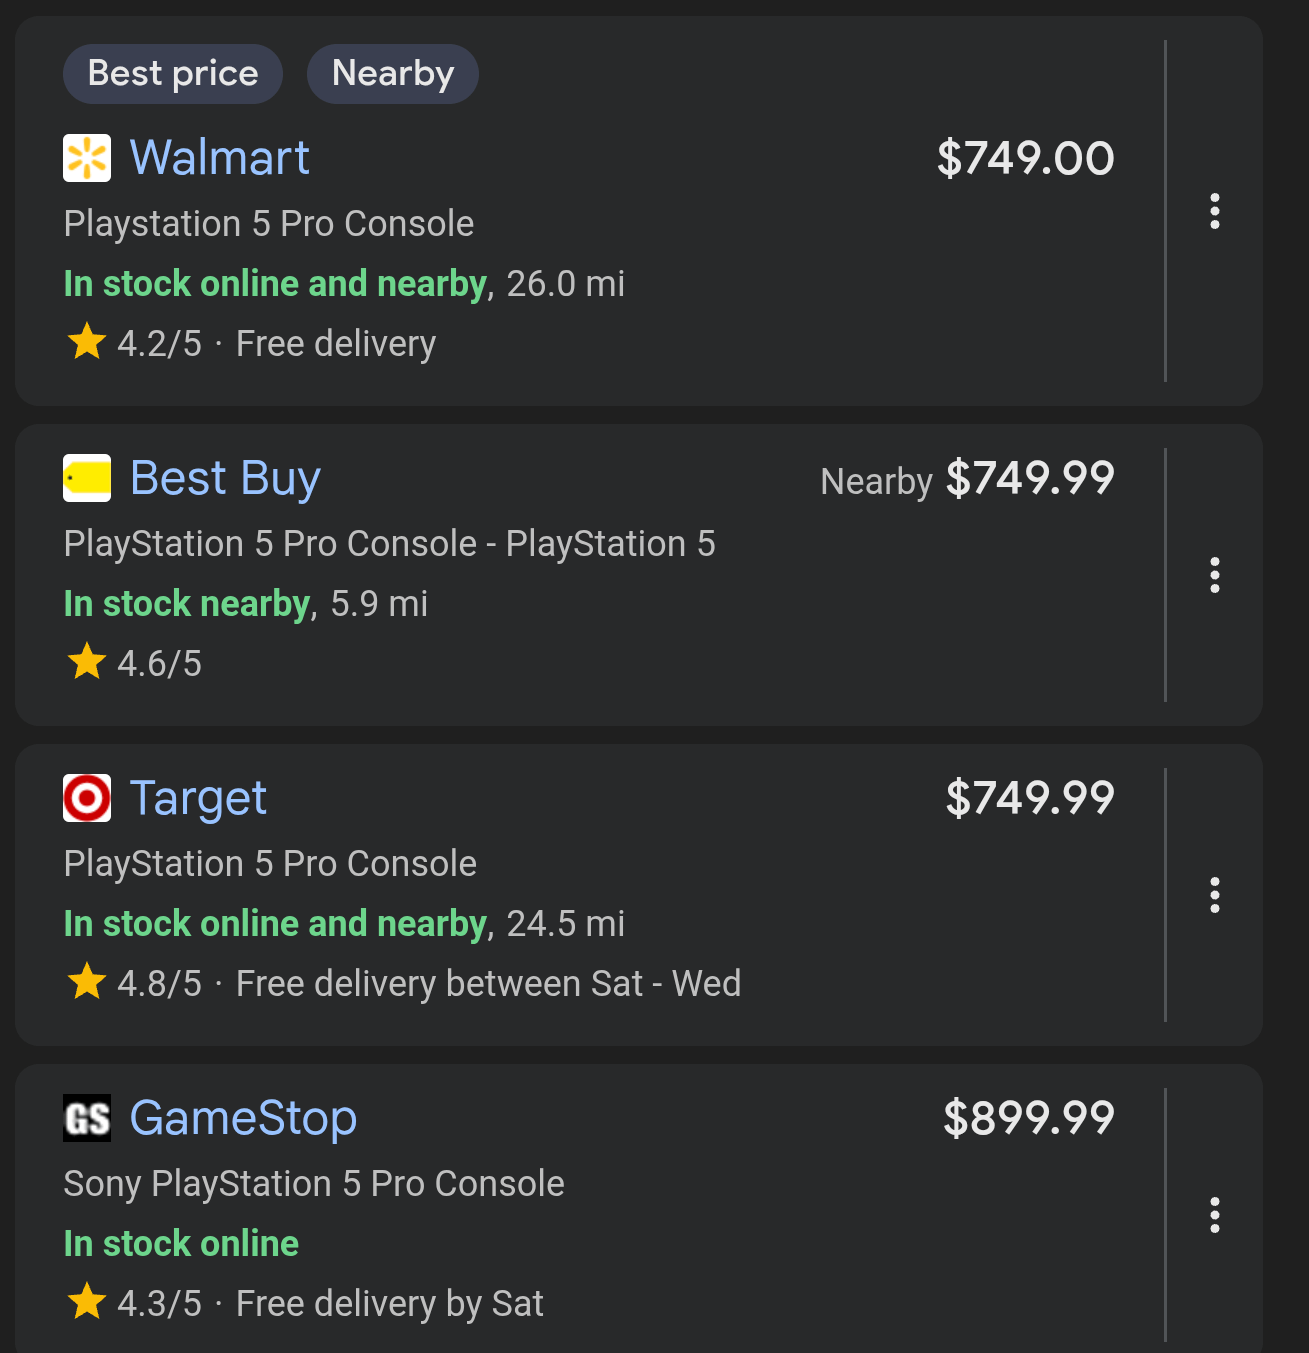This screenshot has width=1309, height=1353.
Task: Visit the GameStop store link
Action: (243, 1118)
